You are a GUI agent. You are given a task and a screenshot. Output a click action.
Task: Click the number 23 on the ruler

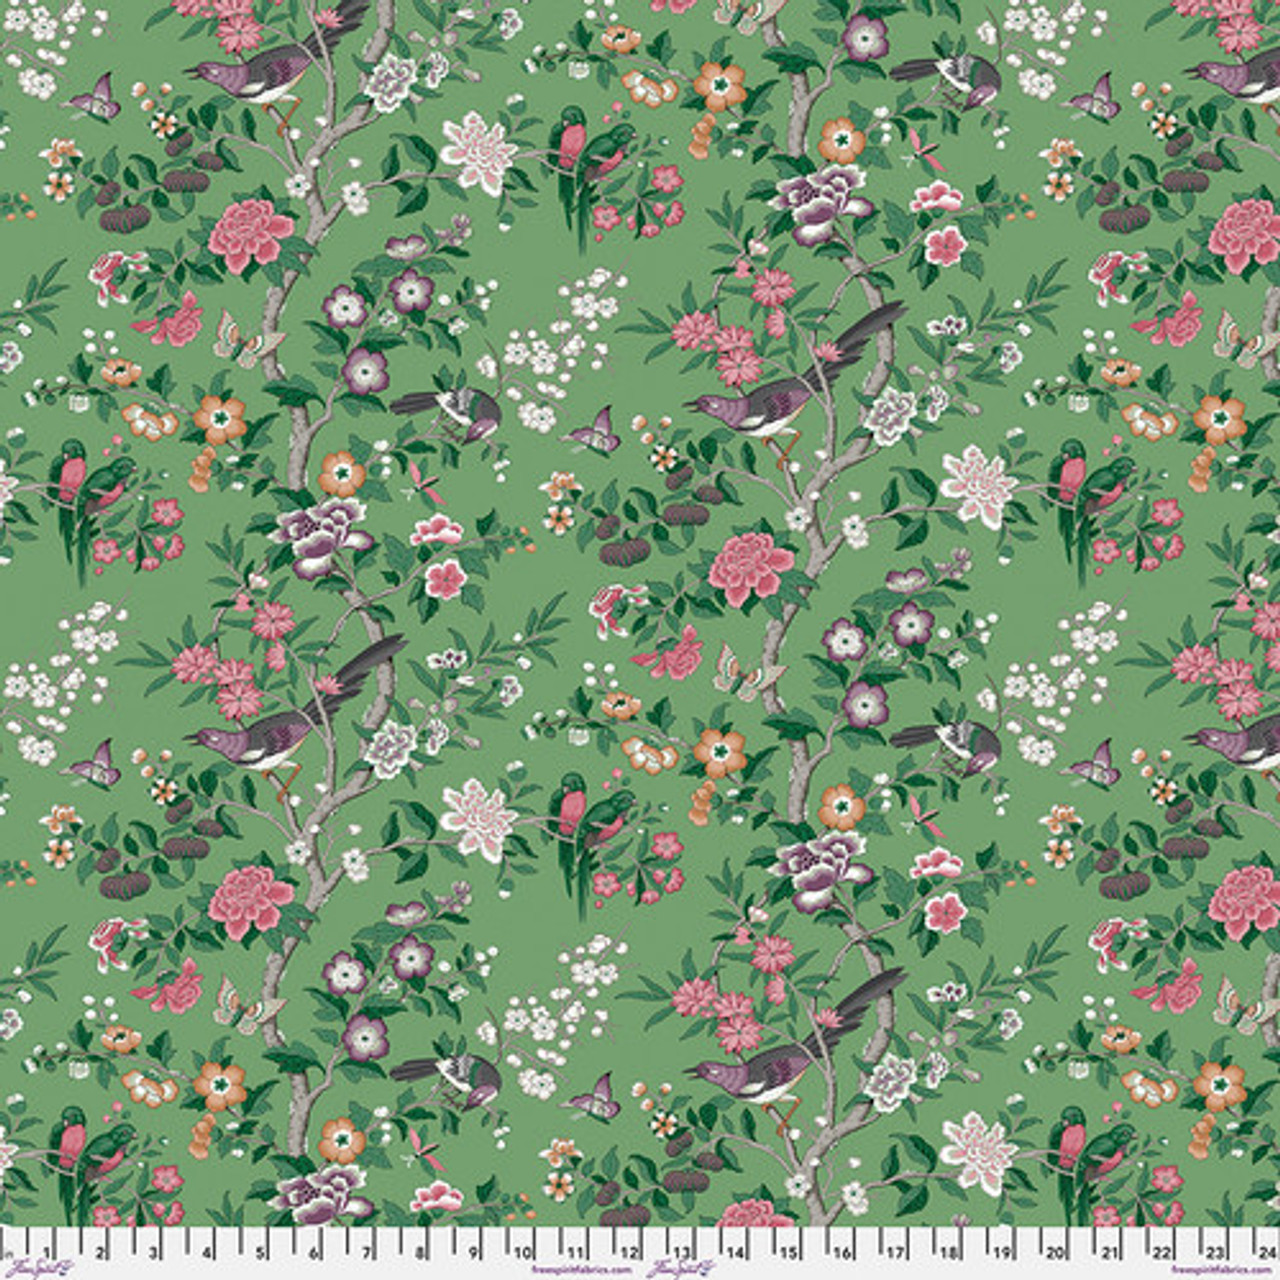click(x=1214, y=1251)
